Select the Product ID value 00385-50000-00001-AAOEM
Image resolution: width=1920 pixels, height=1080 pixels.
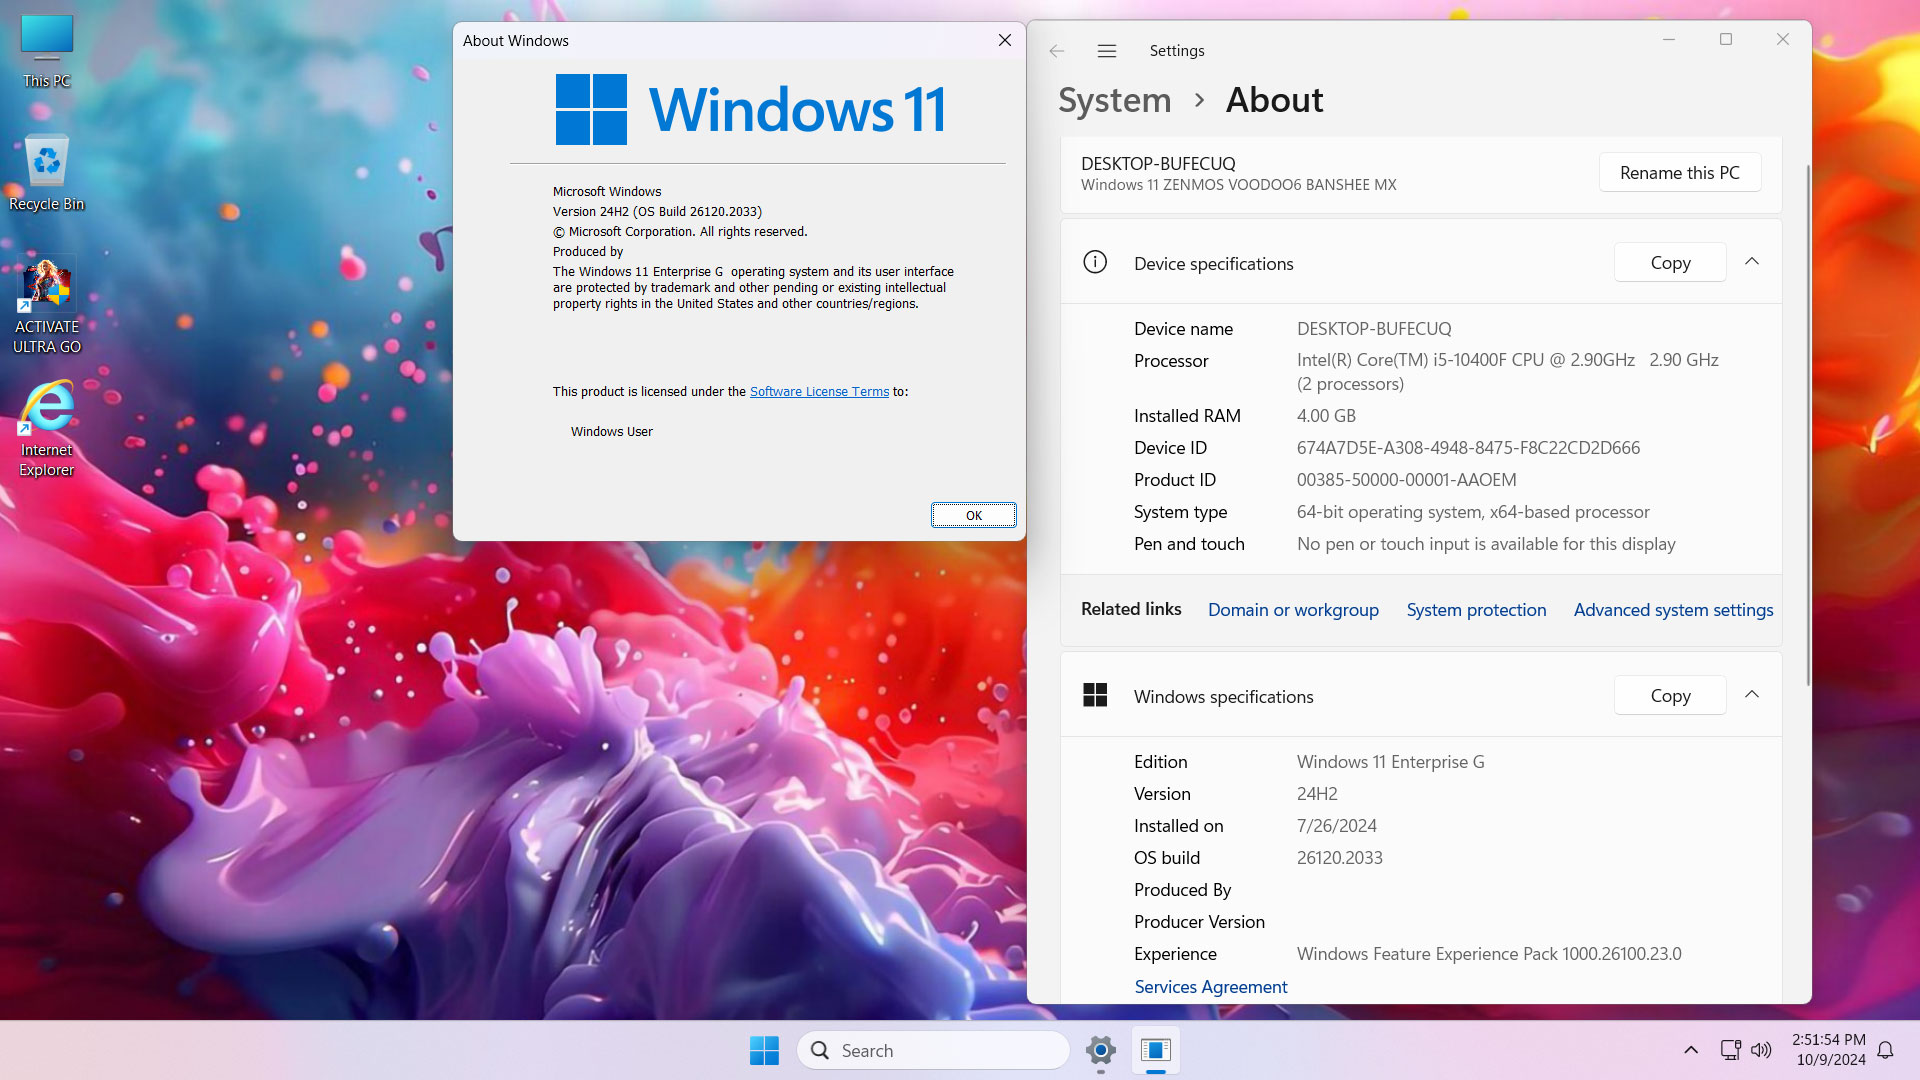tap(1406, 480)
